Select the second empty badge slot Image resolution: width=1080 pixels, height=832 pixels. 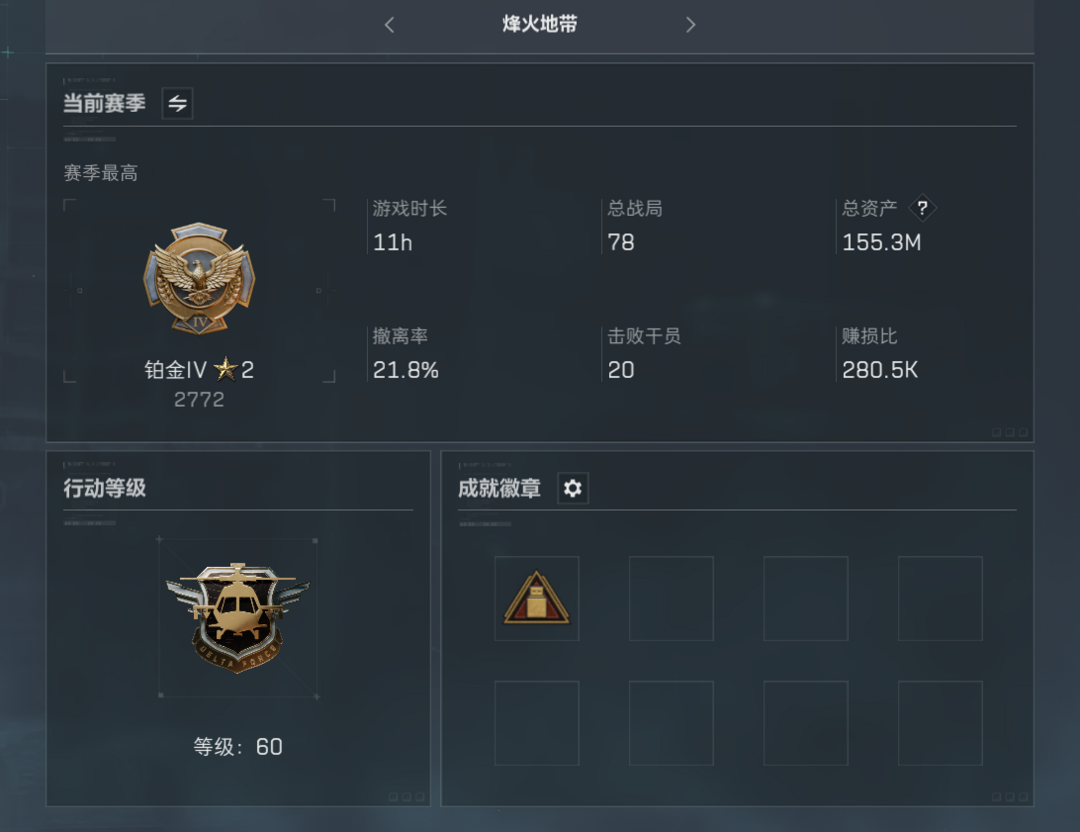(x=671, y=599)
